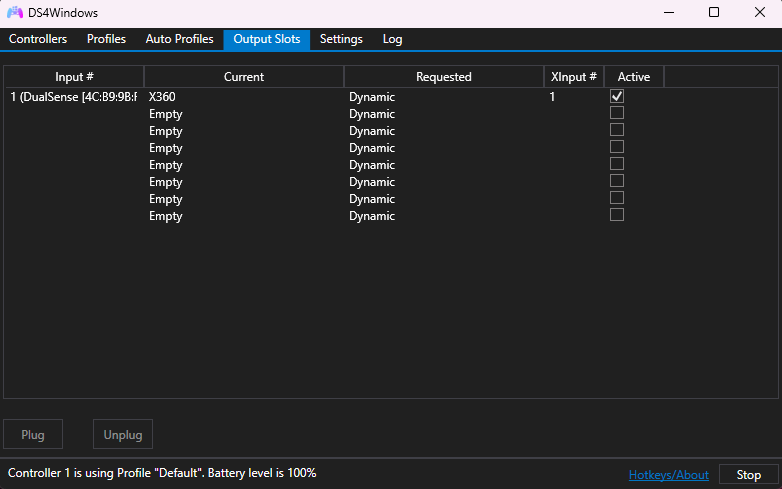Toggle Active checkbox on second slot row
782x489 pixels.
click(x=617, y=113)
